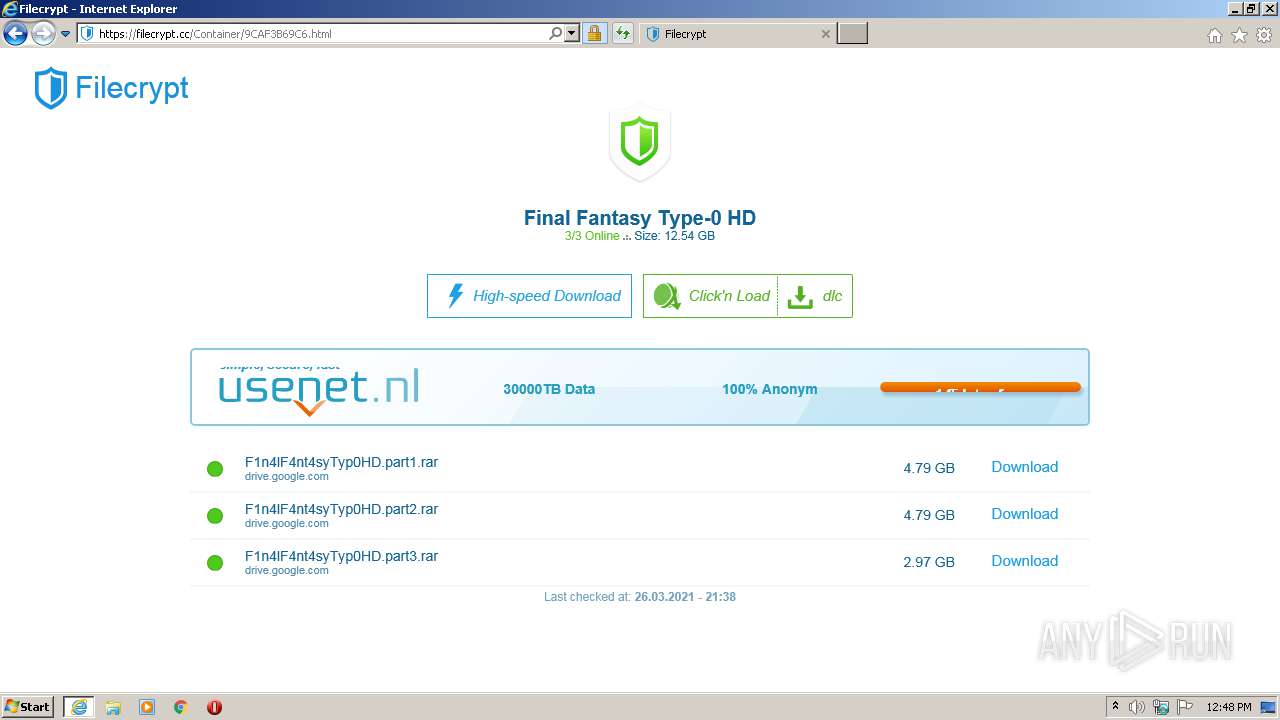This screenshot has width=1280, height=720.
Task: Download F1n4lF4nt4syTyp0HD.part3.rar
Action: (1024, 561)
